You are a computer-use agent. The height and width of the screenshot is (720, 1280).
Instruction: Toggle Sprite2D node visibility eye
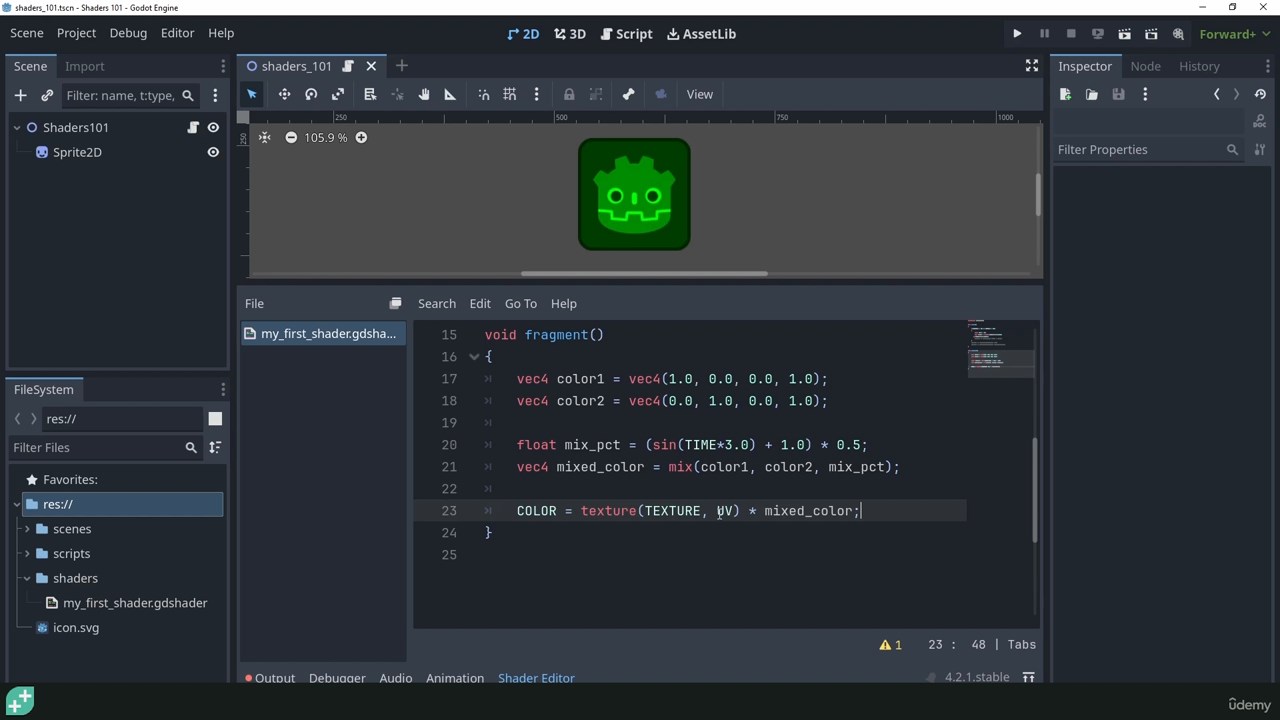[213, 152]
